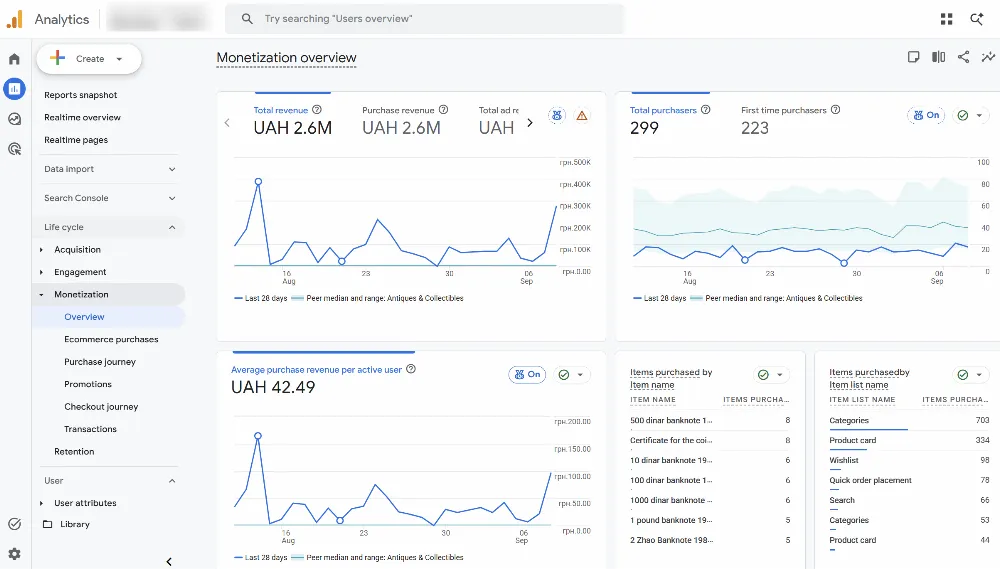1000x569 pixels.
Task: Click the Share this report icon
Action: tap(963, 57)
